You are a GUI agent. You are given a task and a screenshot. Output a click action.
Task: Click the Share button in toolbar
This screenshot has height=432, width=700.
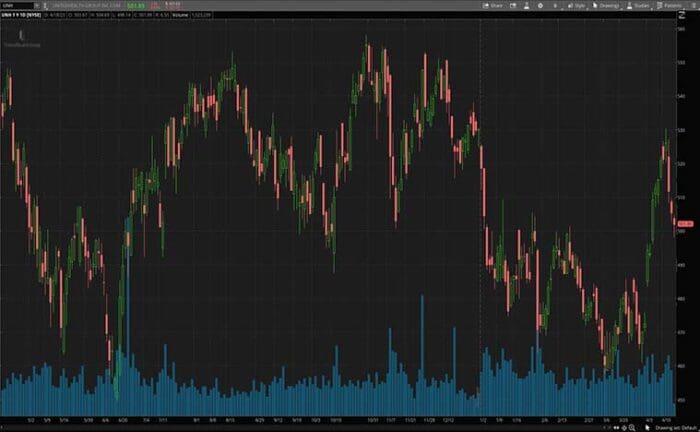[492, 5]
